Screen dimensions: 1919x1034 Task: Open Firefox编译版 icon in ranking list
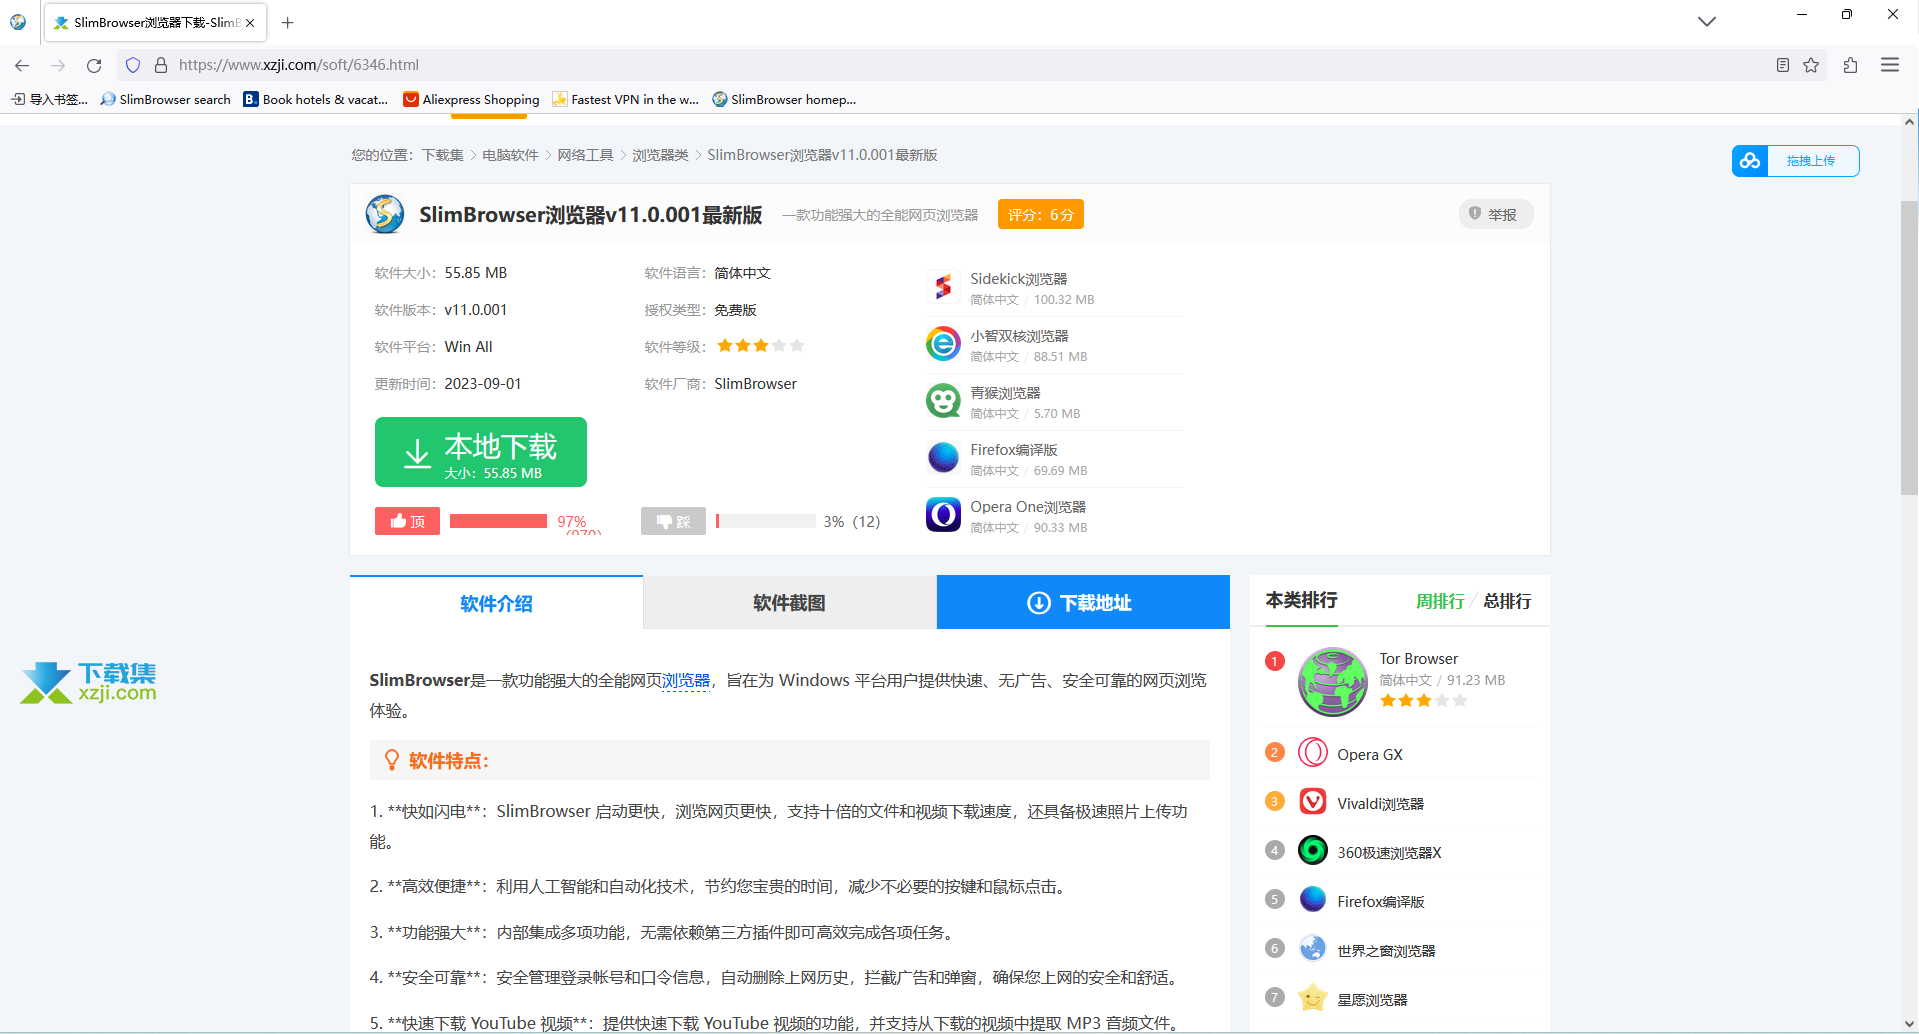click(x=1313, y=899)
